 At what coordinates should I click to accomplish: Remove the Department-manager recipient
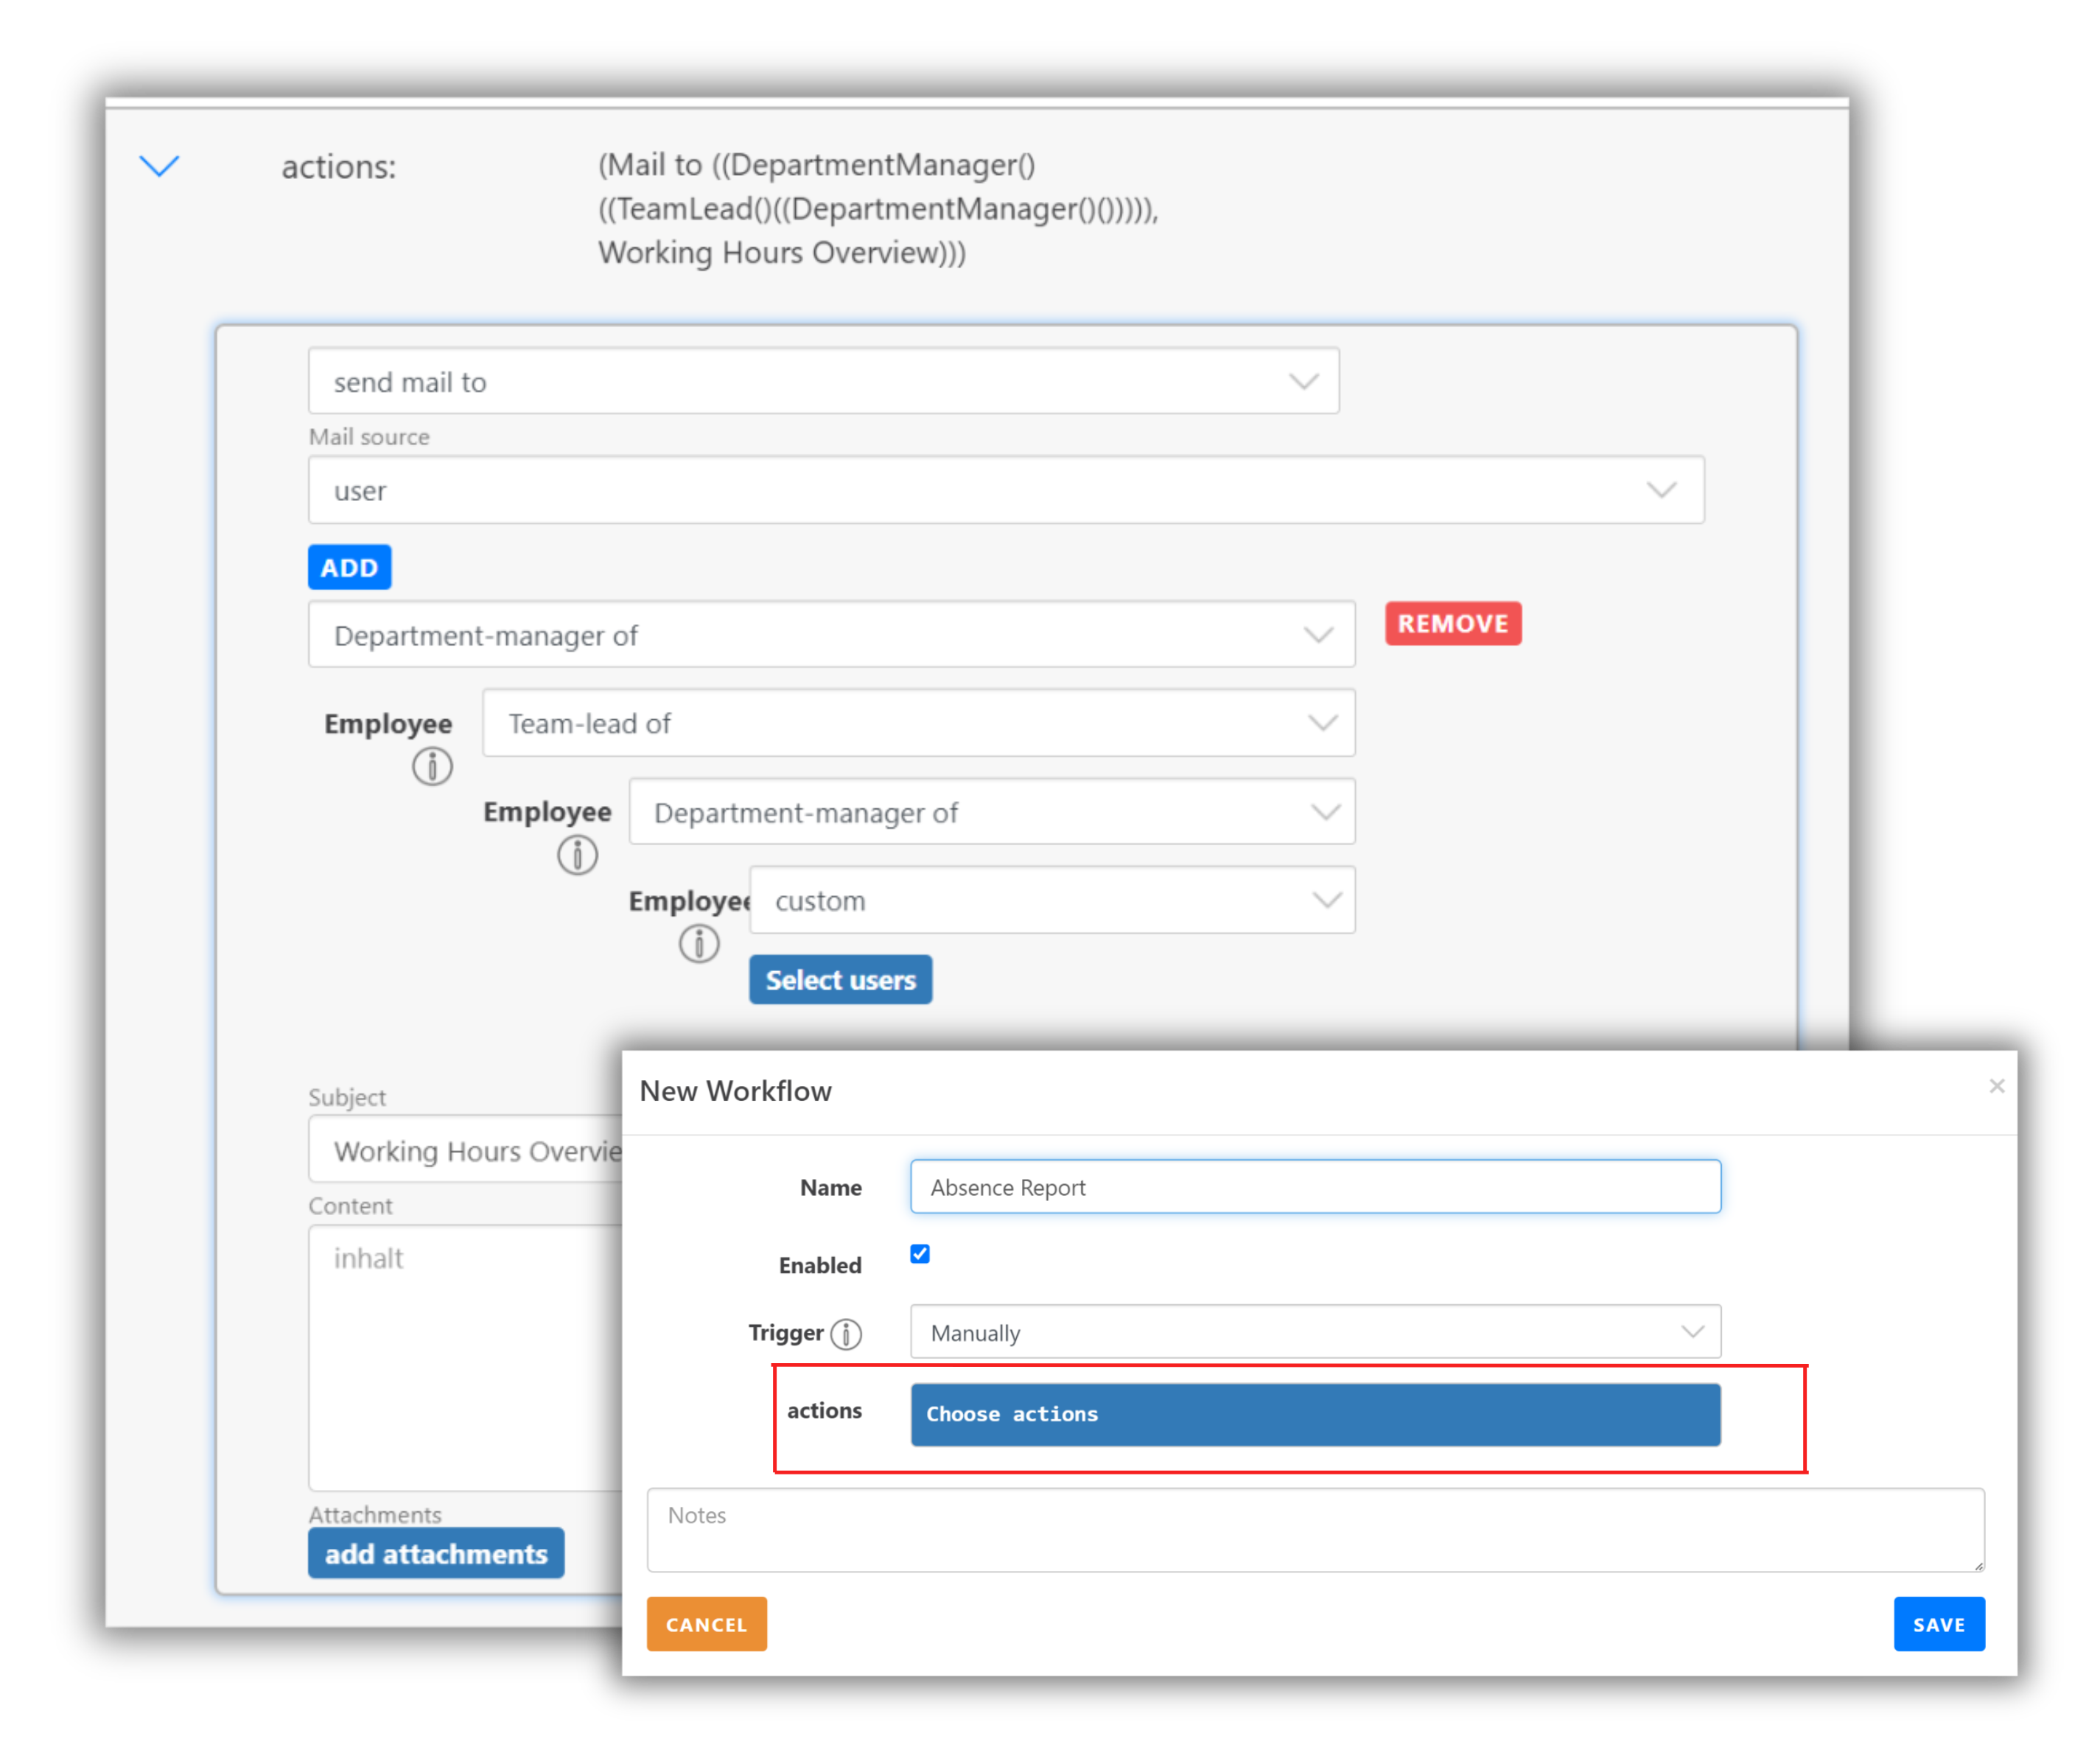(x=1452, y=623)
